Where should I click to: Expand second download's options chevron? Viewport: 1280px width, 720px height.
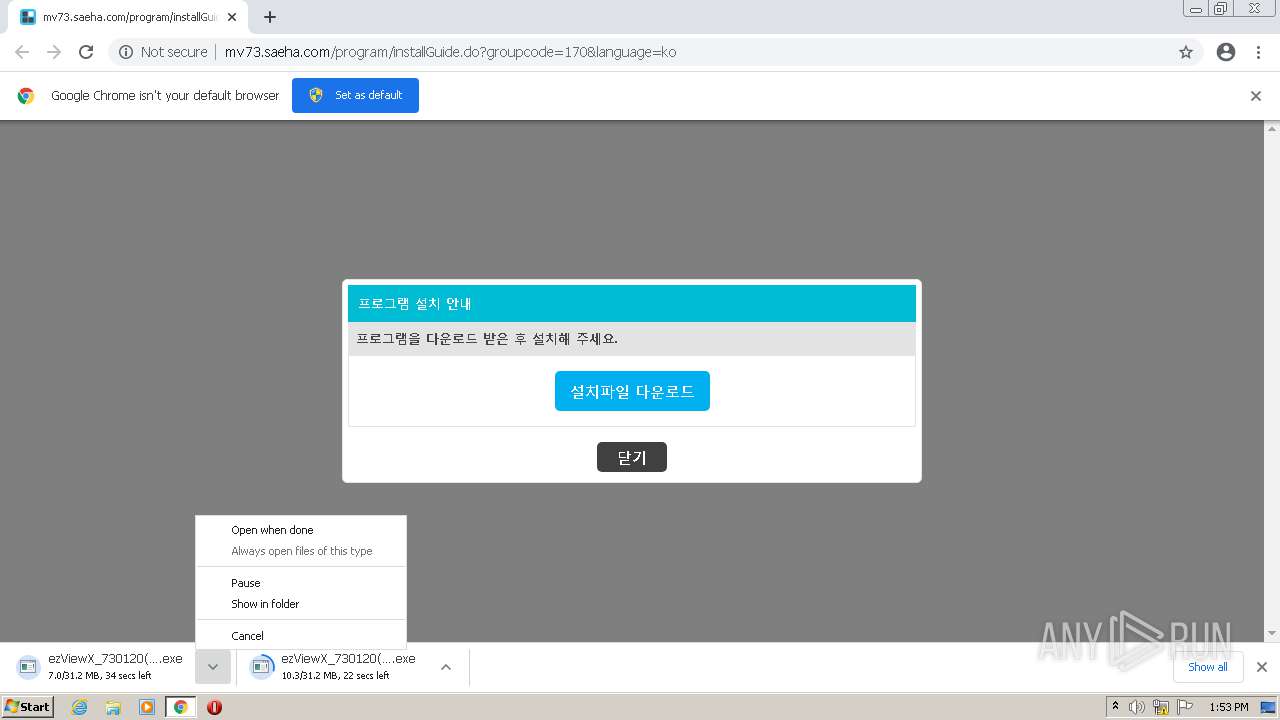[x=446, y=667]
